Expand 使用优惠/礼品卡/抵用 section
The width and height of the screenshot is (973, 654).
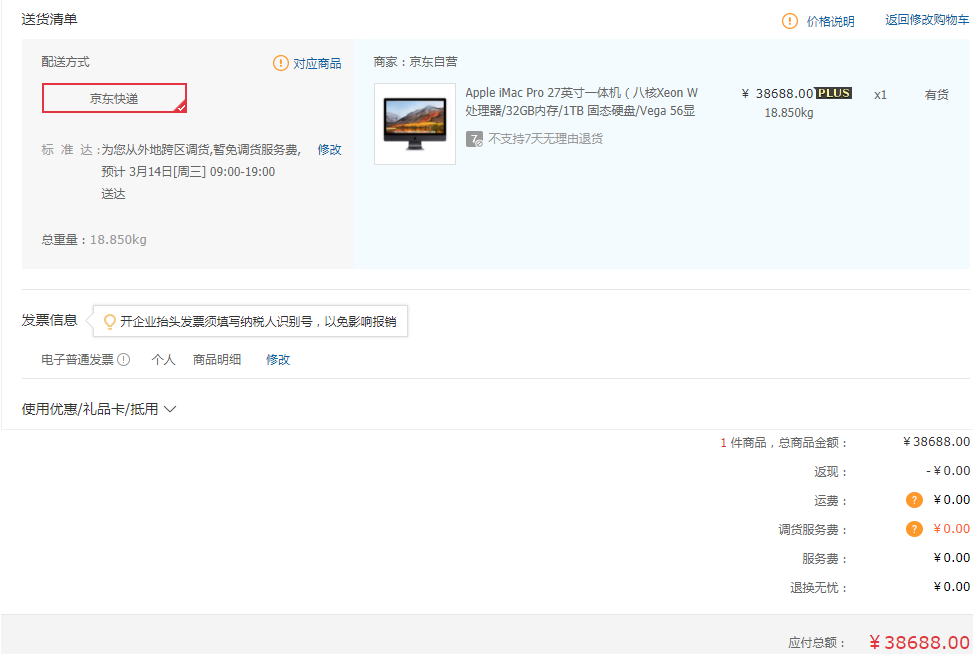[99, 409]
